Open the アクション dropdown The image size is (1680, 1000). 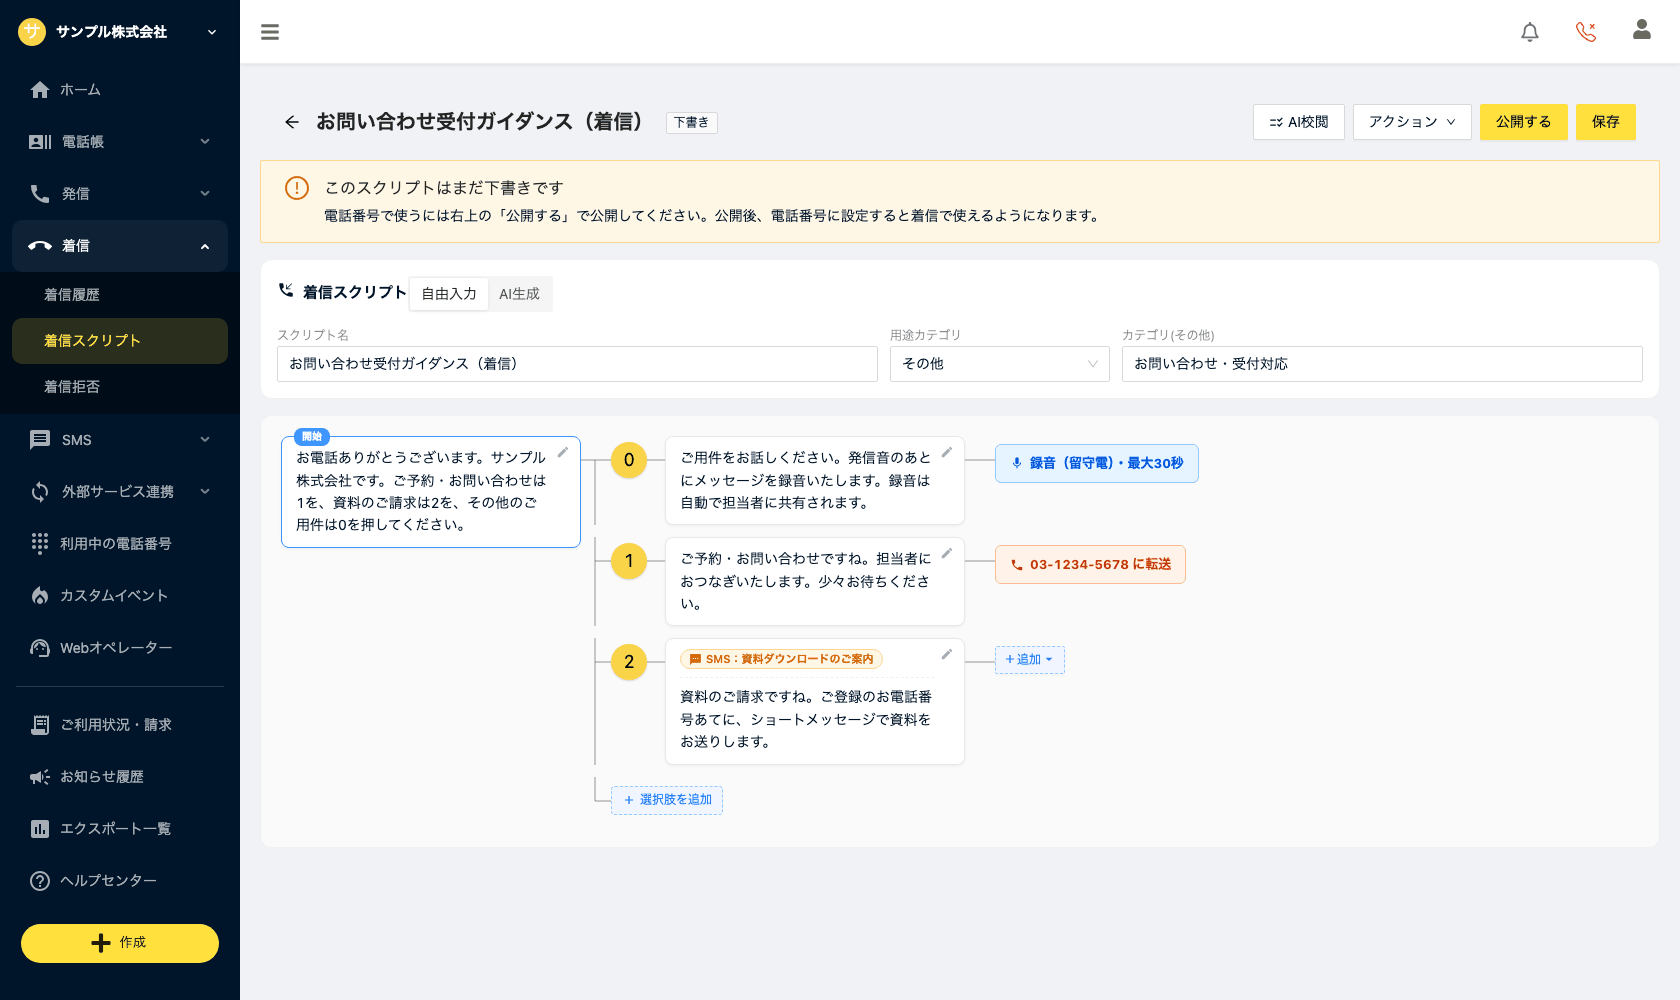[x=1412, y=122]
